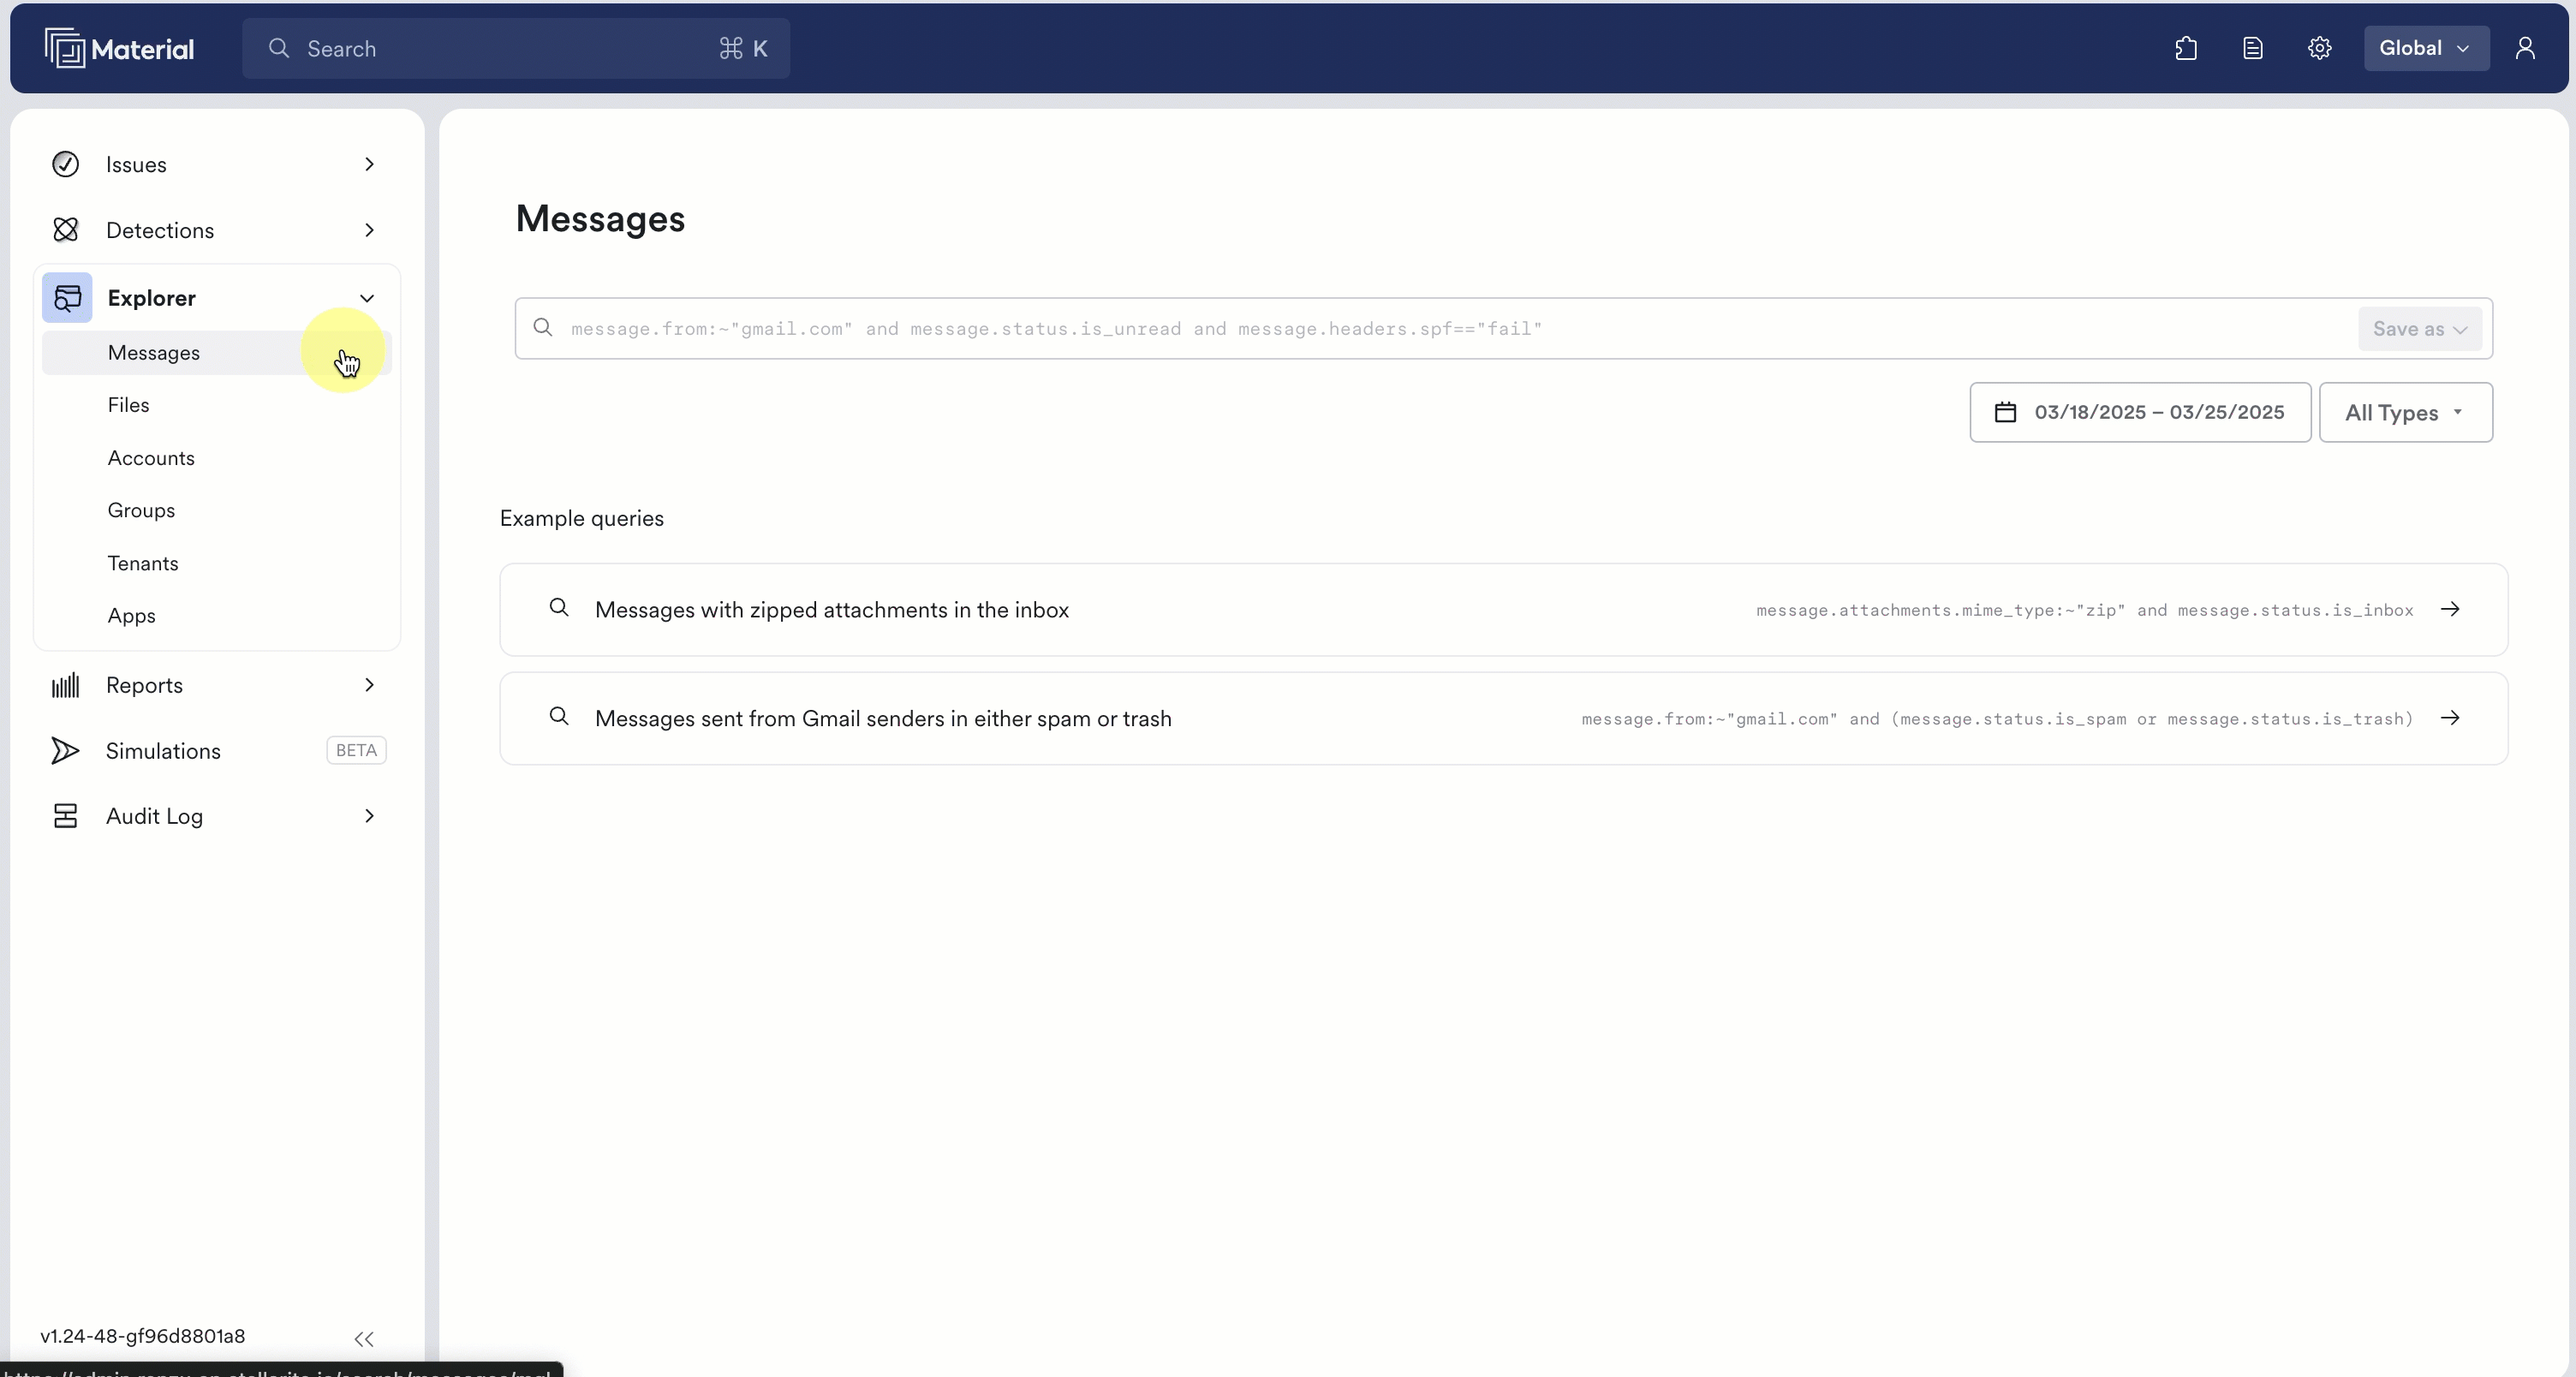Open settings gear icon
This screenshot has width=2576, height=1377.
point(2320,48)
